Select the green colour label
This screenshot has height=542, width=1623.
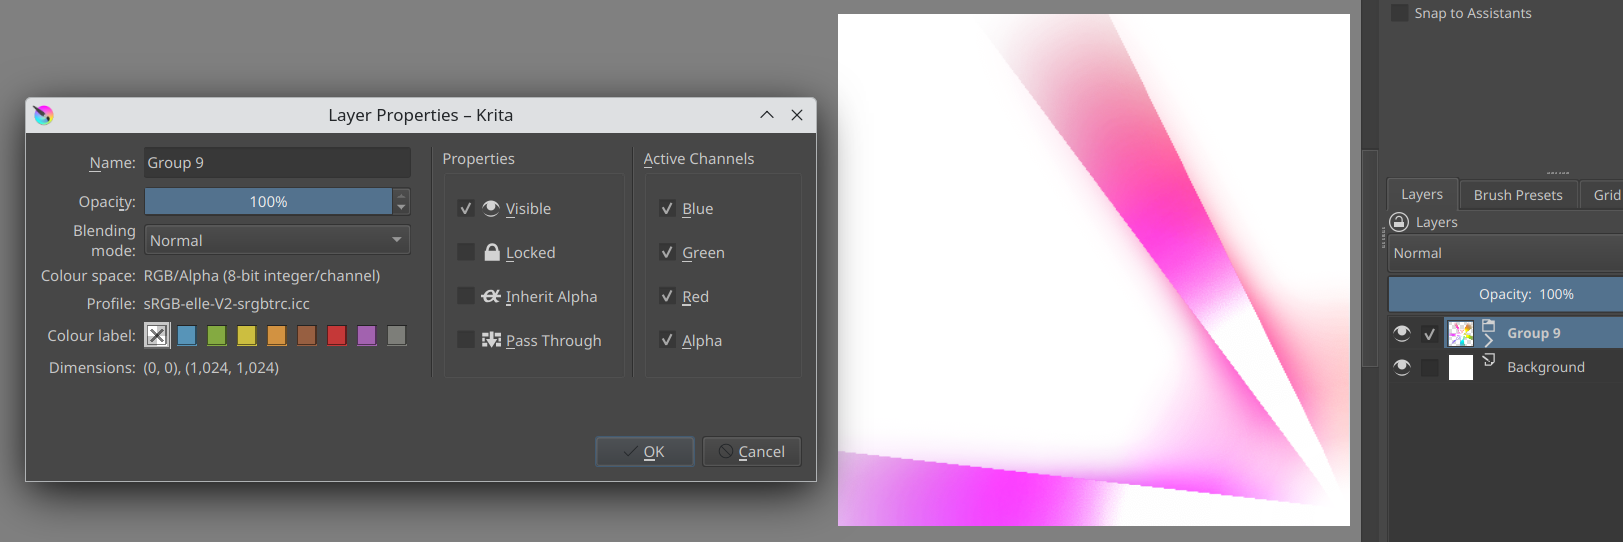pos(217,335)
